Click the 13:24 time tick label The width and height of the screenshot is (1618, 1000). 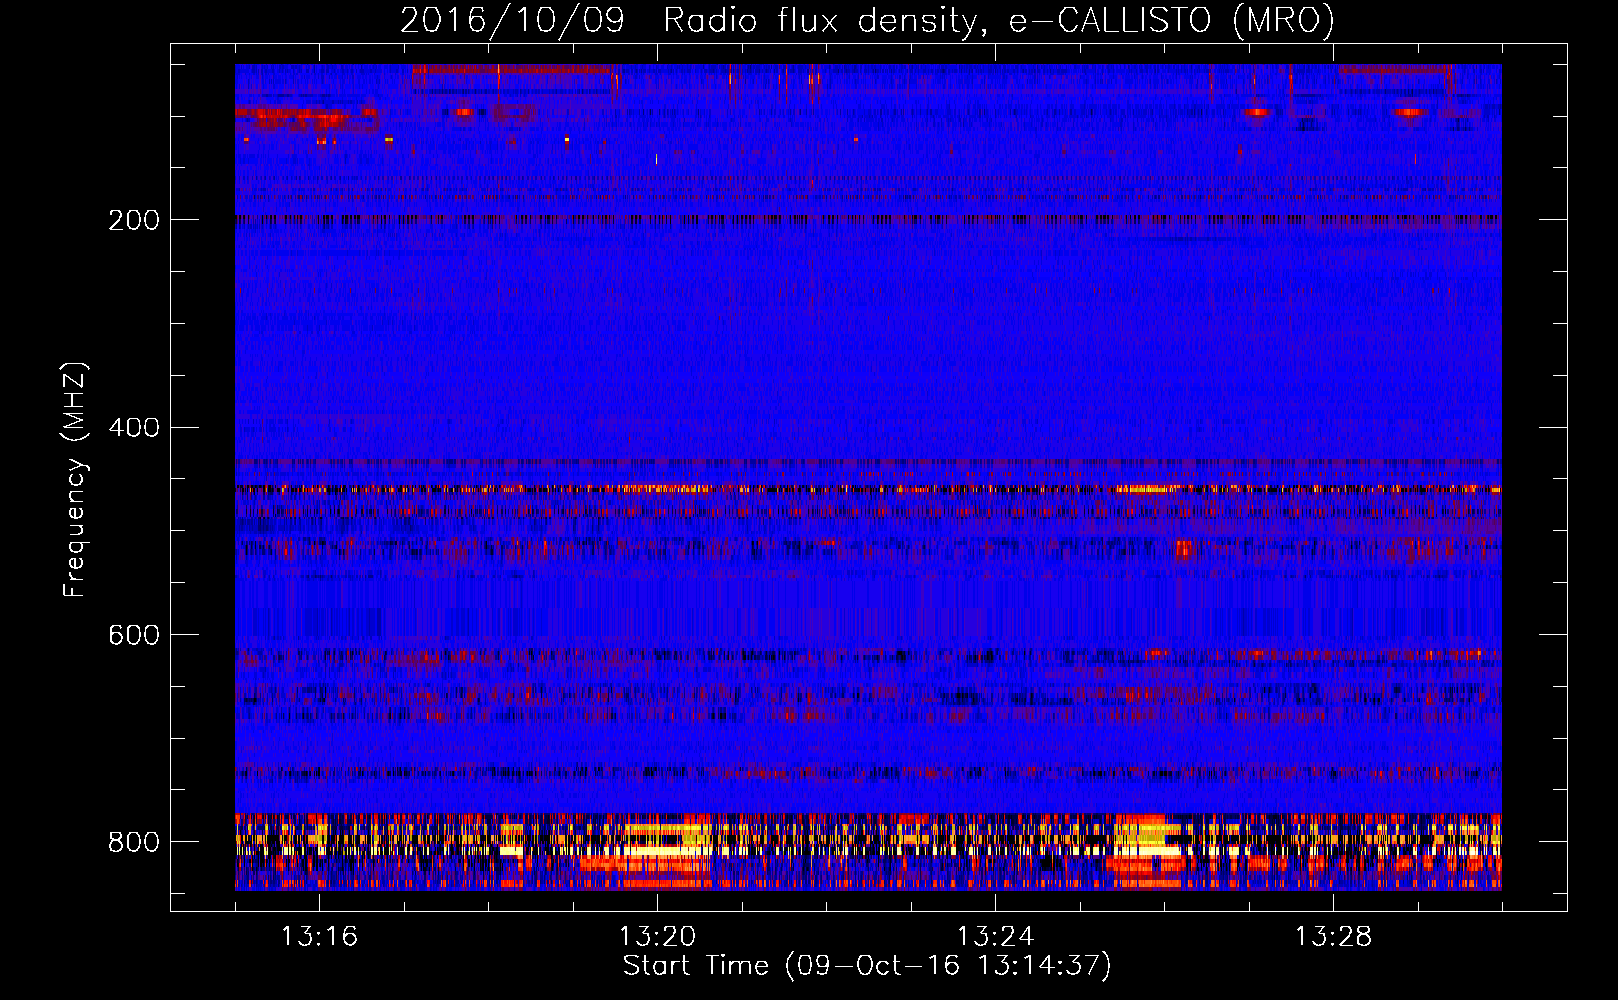(995, 937)
